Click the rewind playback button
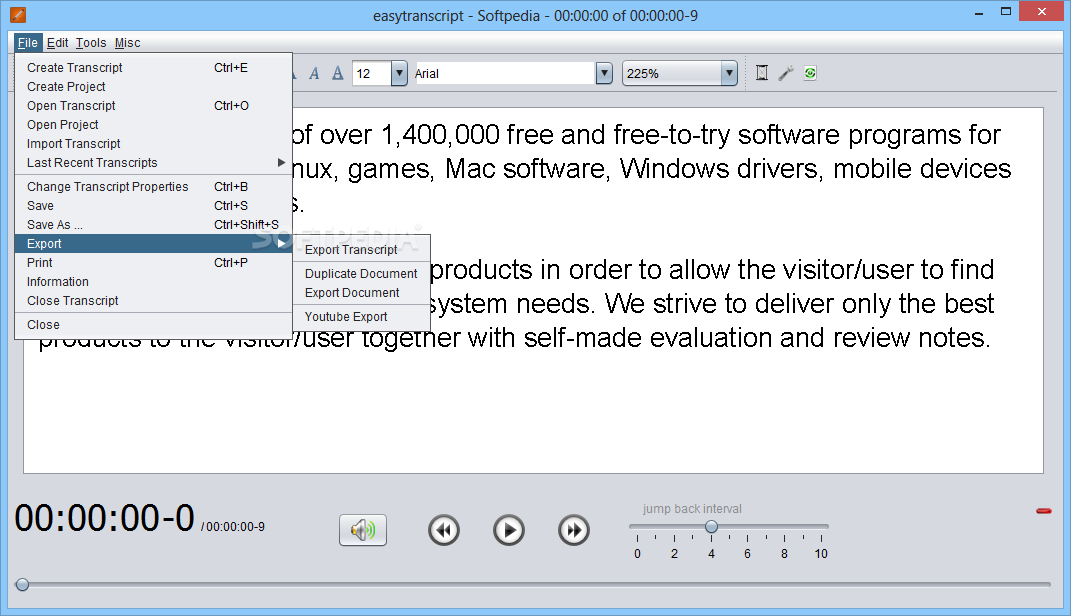The image size is (1071, 616). point(444,530)
